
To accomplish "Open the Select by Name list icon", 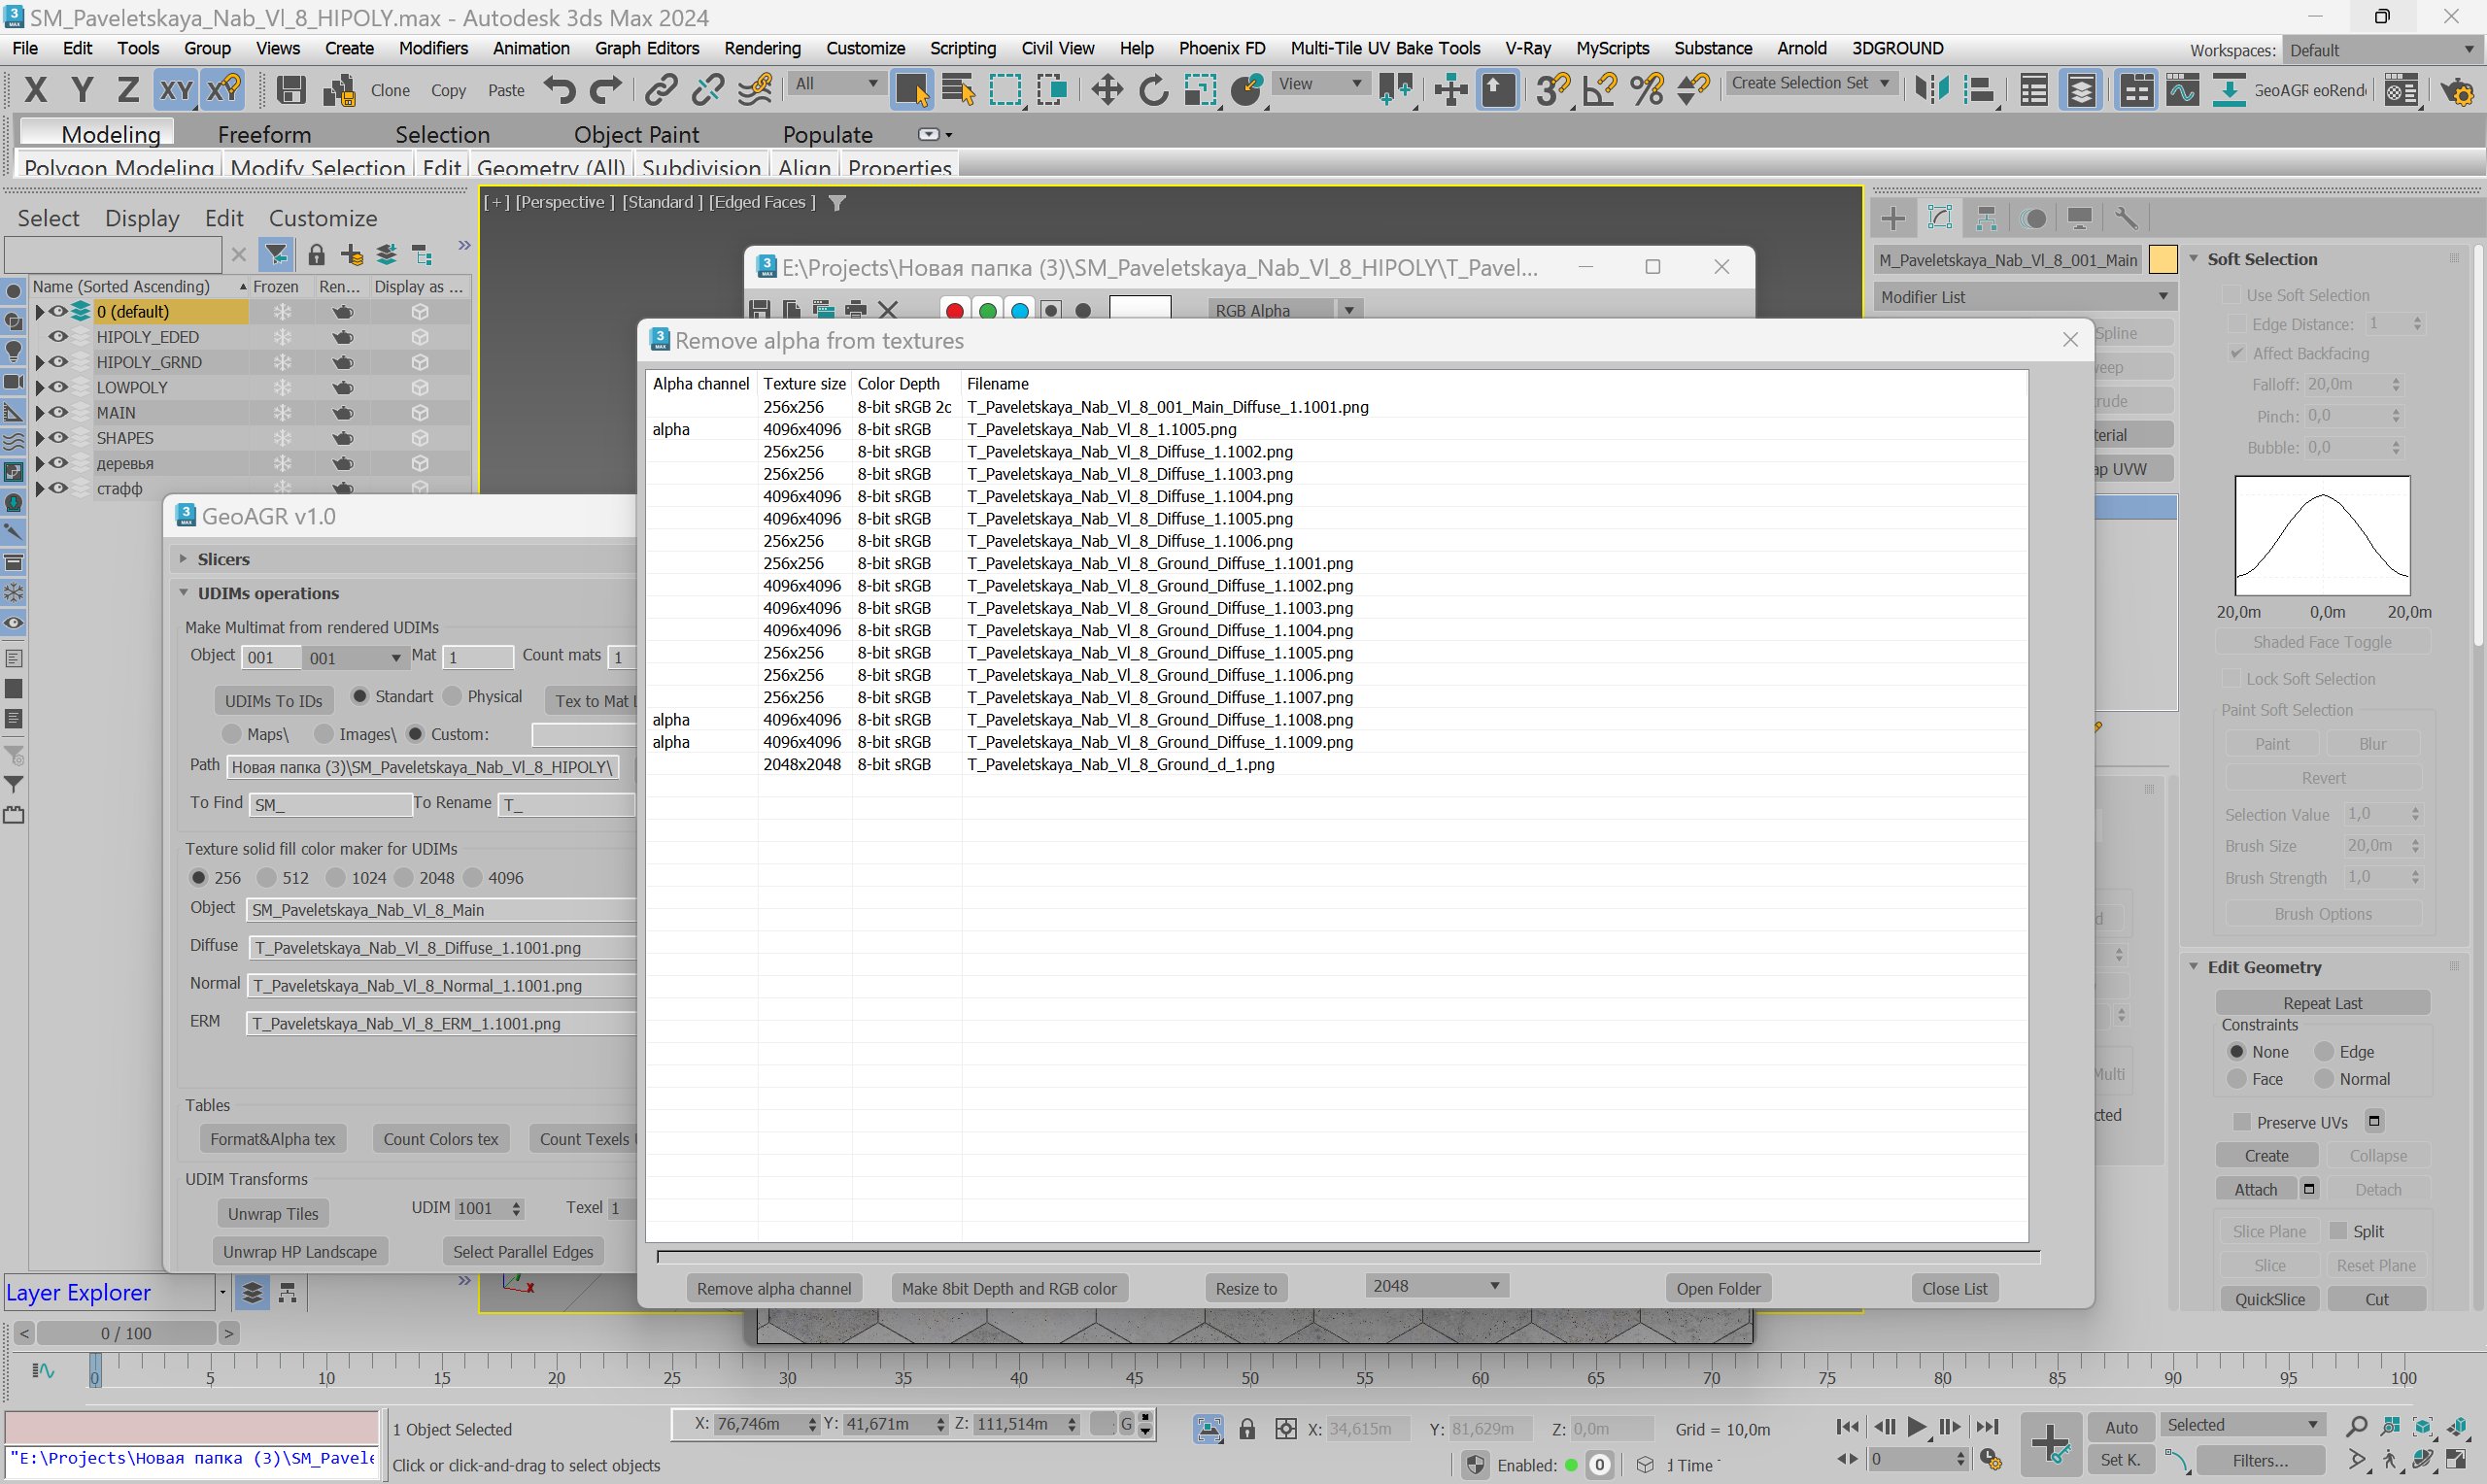I will click(x=959, y=91).
